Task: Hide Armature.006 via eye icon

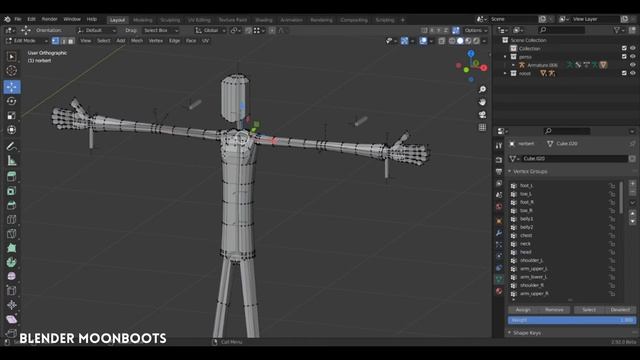Action: coord(633,65)
